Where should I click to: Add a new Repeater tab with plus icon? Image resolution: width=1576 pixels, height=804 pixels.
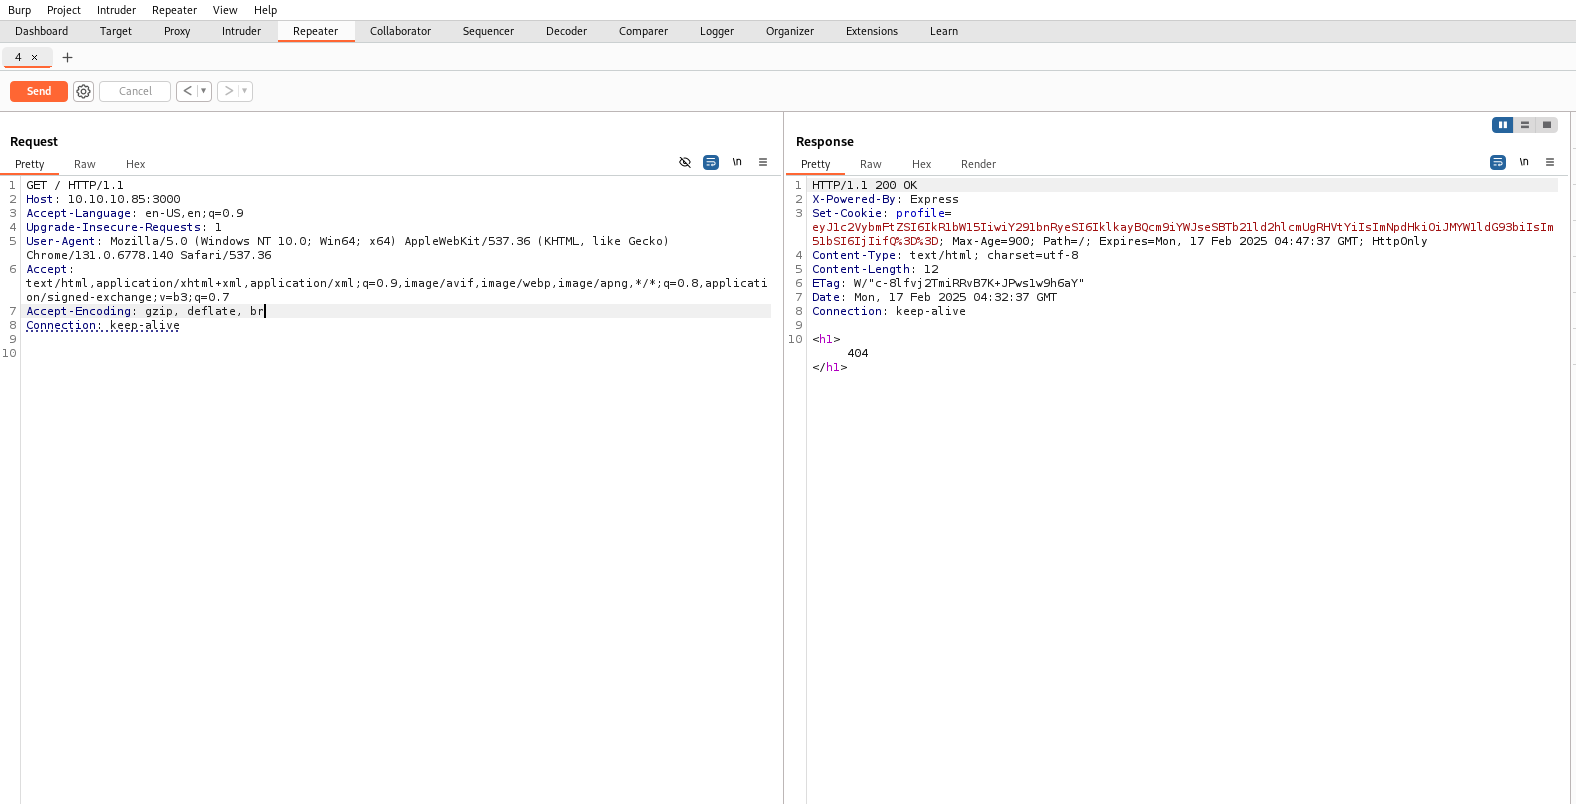coord(68,58)
